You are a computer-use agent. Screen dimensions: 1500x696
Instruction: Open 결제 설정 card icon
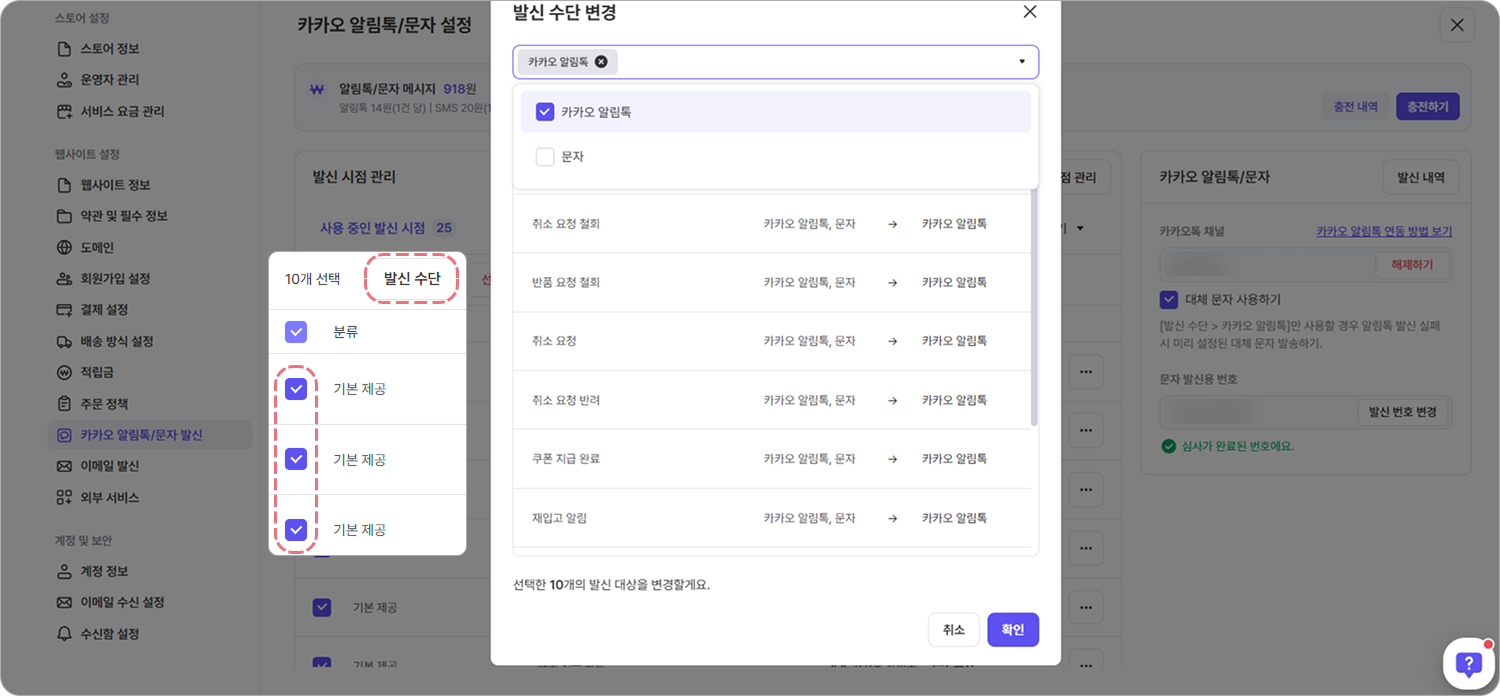pyautogui.click(x=64, y=310)
